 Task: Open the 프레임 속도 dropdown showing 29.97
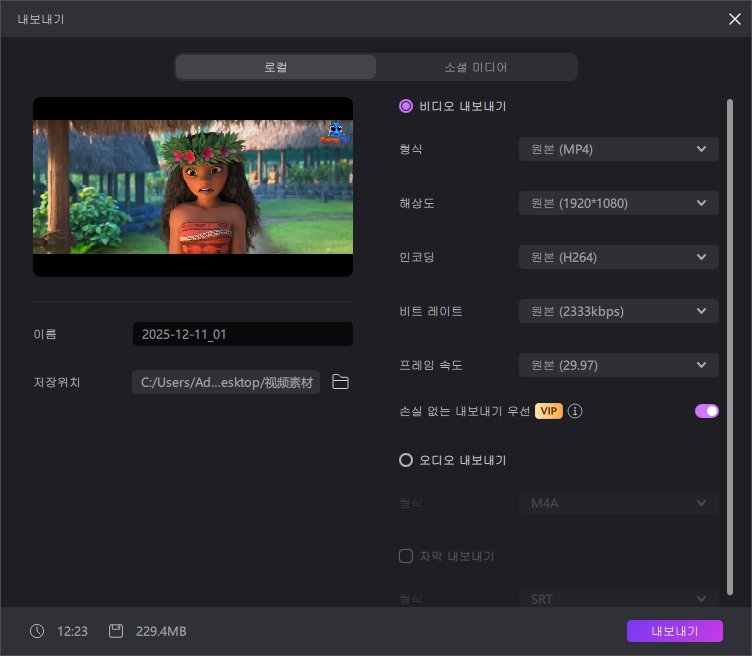[x=619, y=365]
